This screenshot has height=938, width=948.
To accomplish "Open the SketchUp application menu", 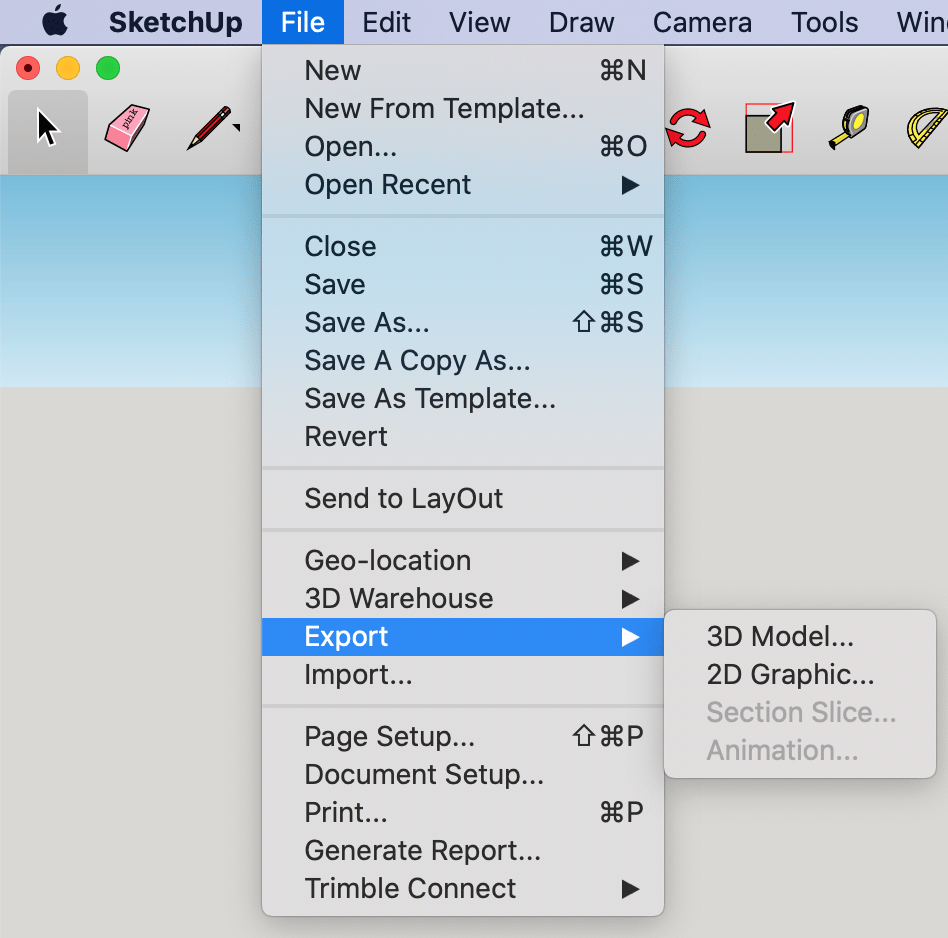I will (x=175, y=22).
